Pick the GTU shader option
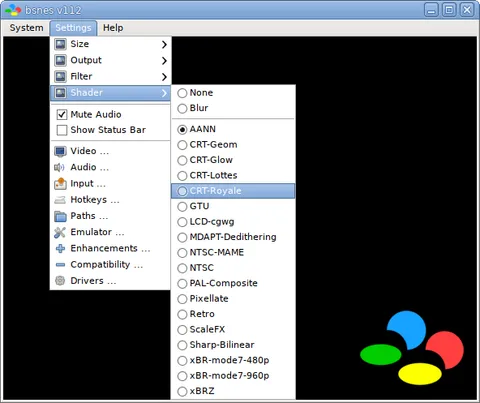This screenshot has height=403, width=480. point(233,206)
